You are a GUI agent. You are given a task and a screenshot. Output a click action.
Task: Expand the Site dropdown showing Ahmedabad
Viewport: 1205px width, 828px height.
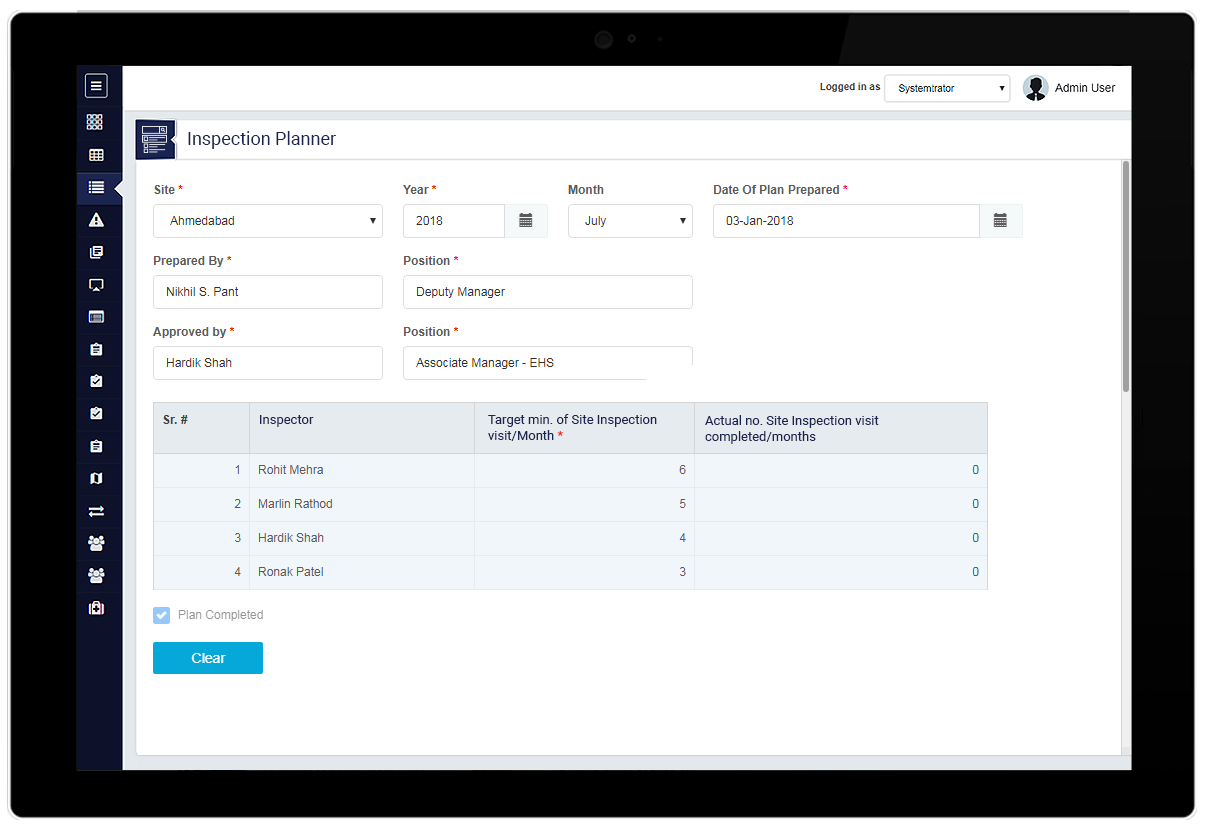[268, 221]
